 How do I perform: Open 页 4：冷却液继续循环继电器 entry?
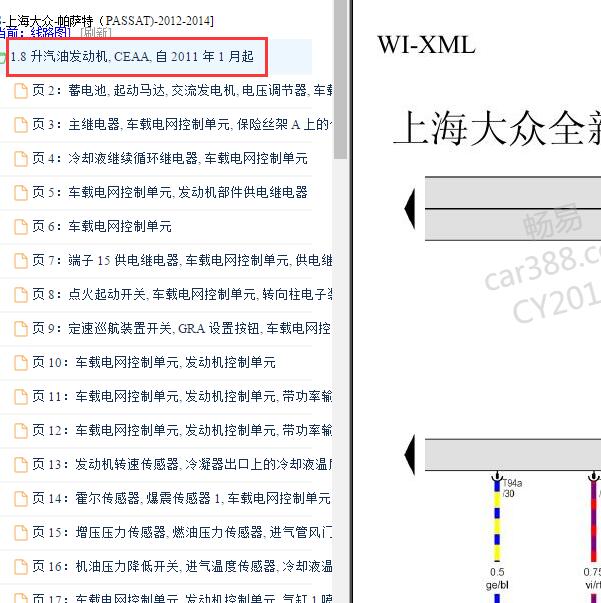click(170, 158)
